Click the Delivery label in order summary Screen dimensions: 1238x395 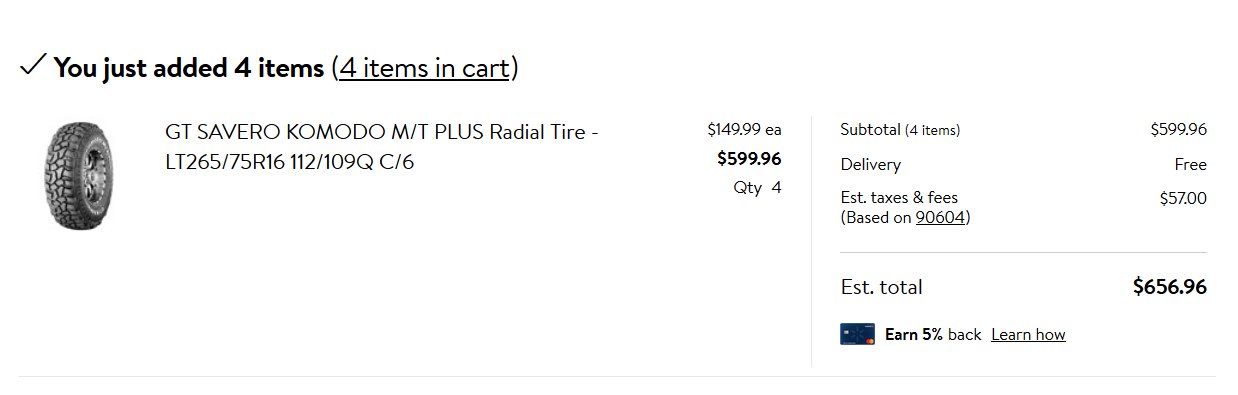point(870,164)
